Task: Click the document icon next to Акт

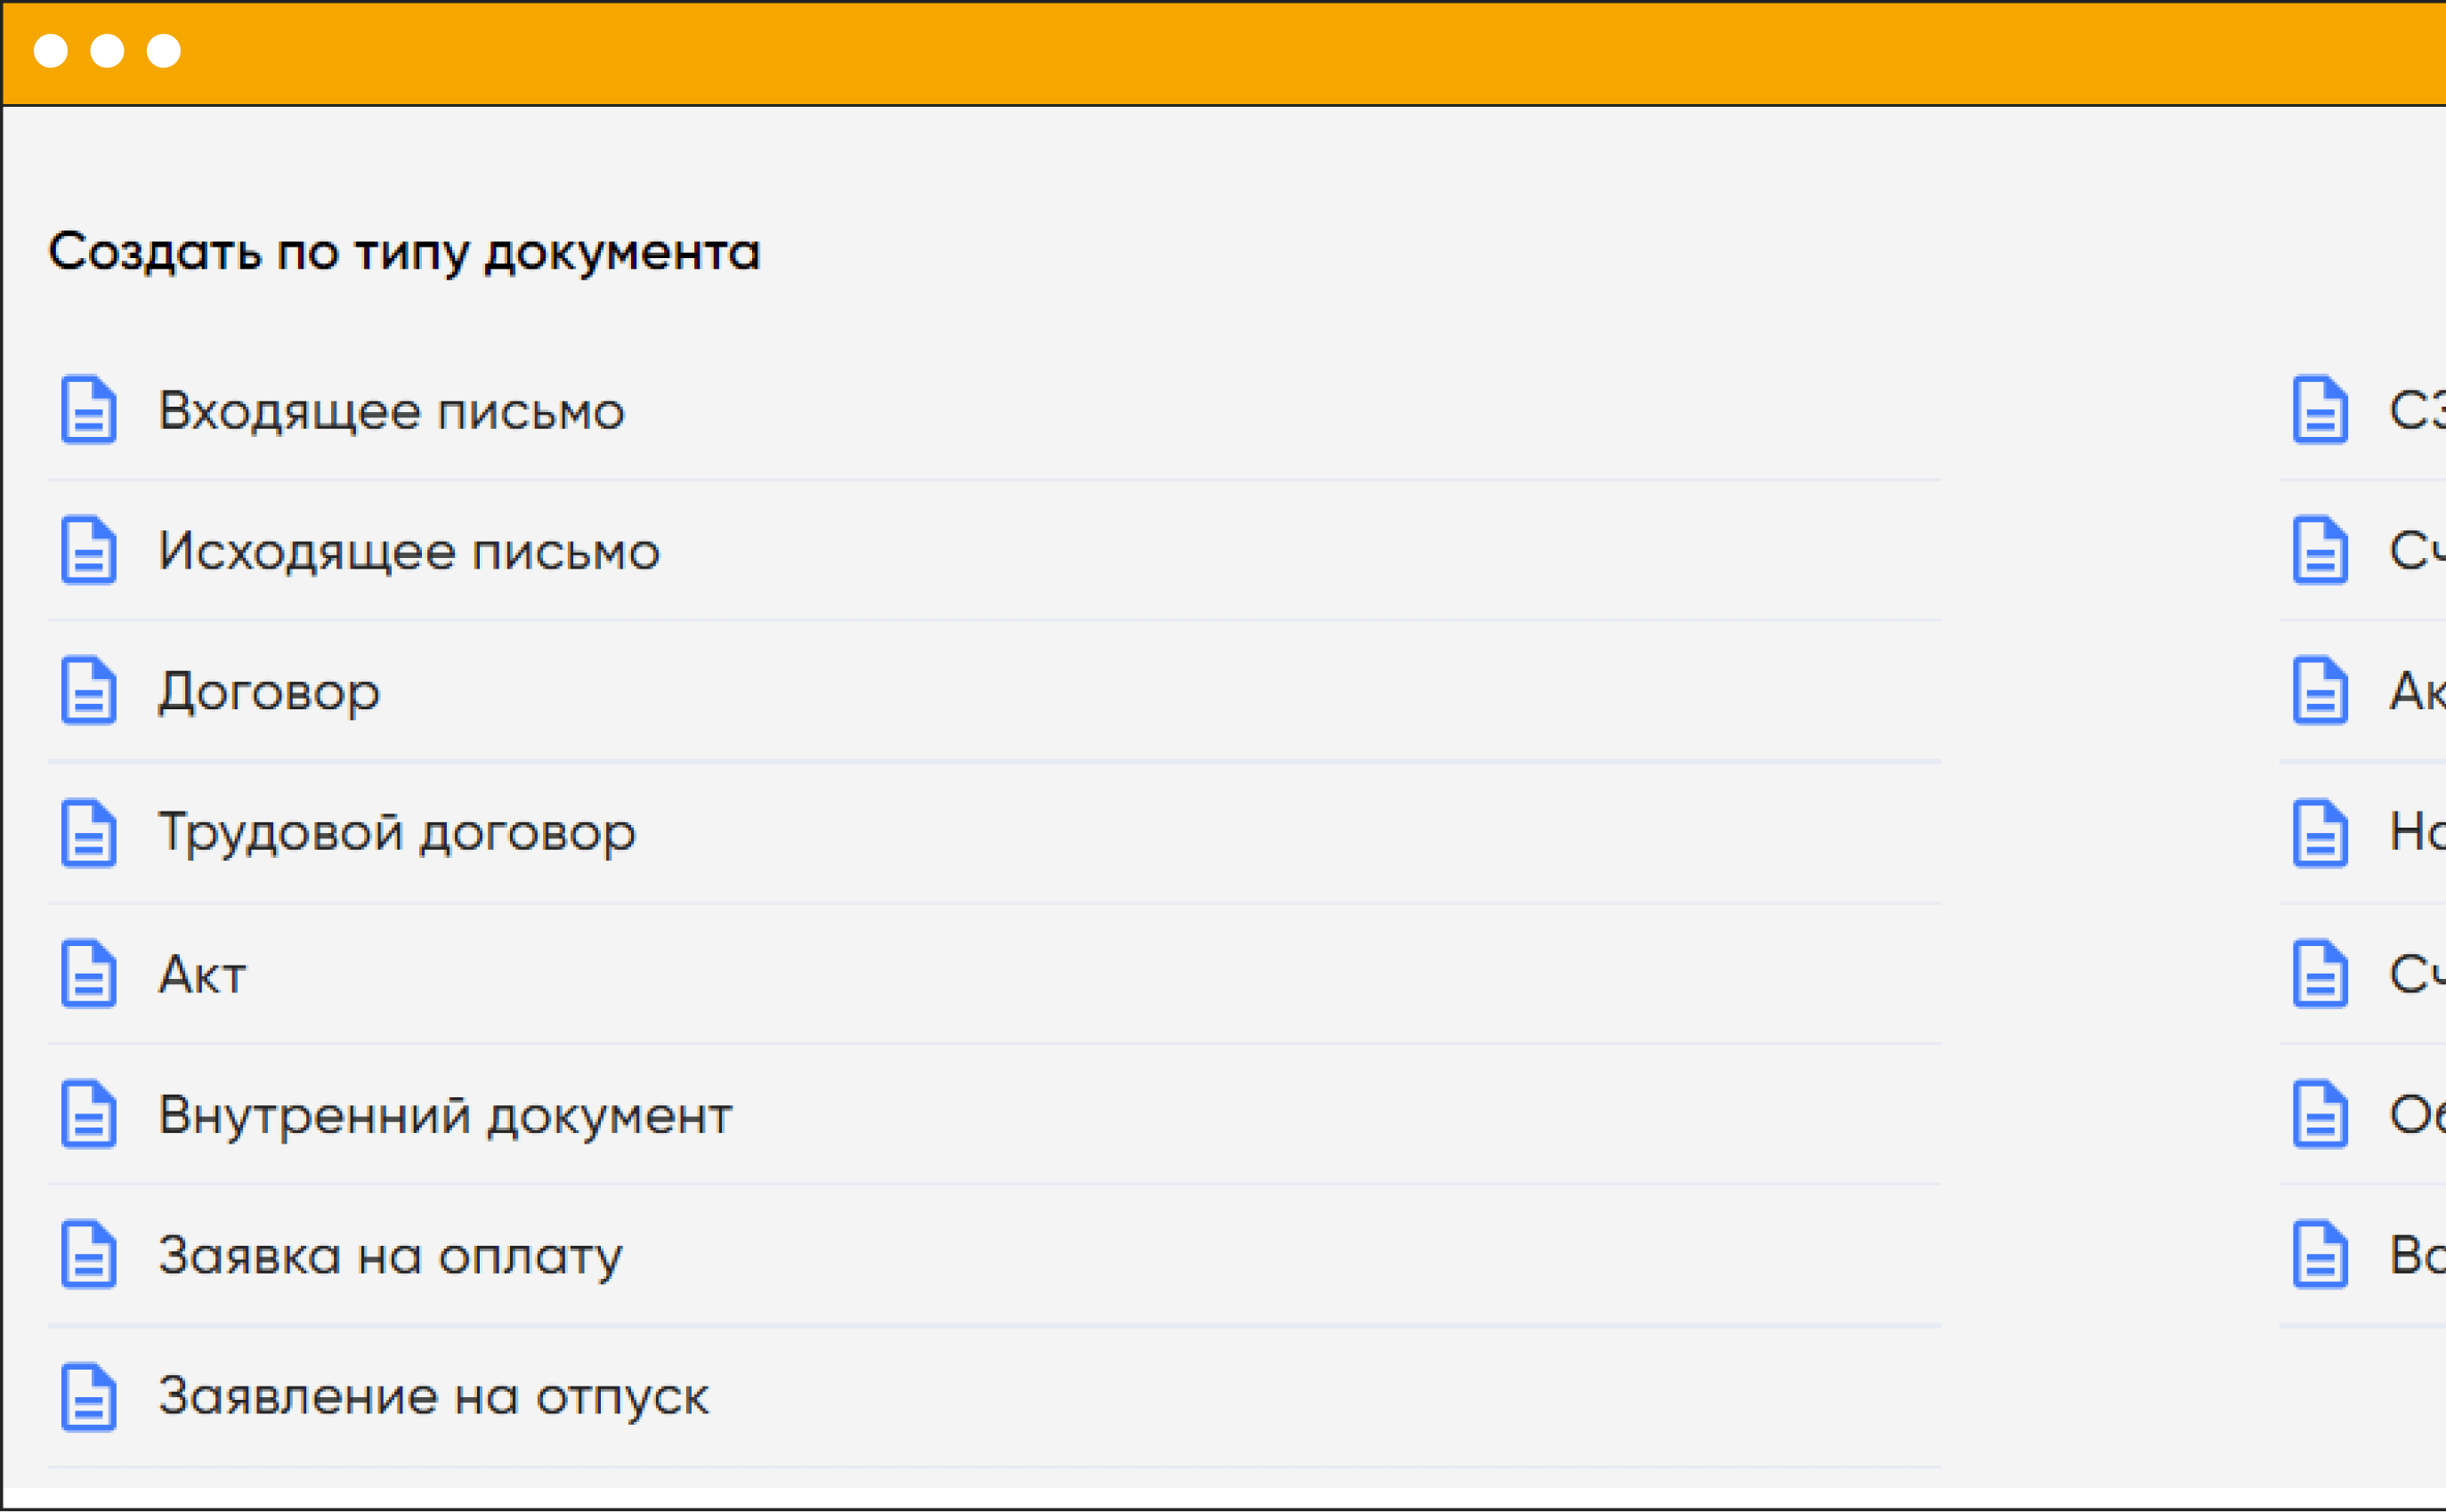Action: (88, 973)
